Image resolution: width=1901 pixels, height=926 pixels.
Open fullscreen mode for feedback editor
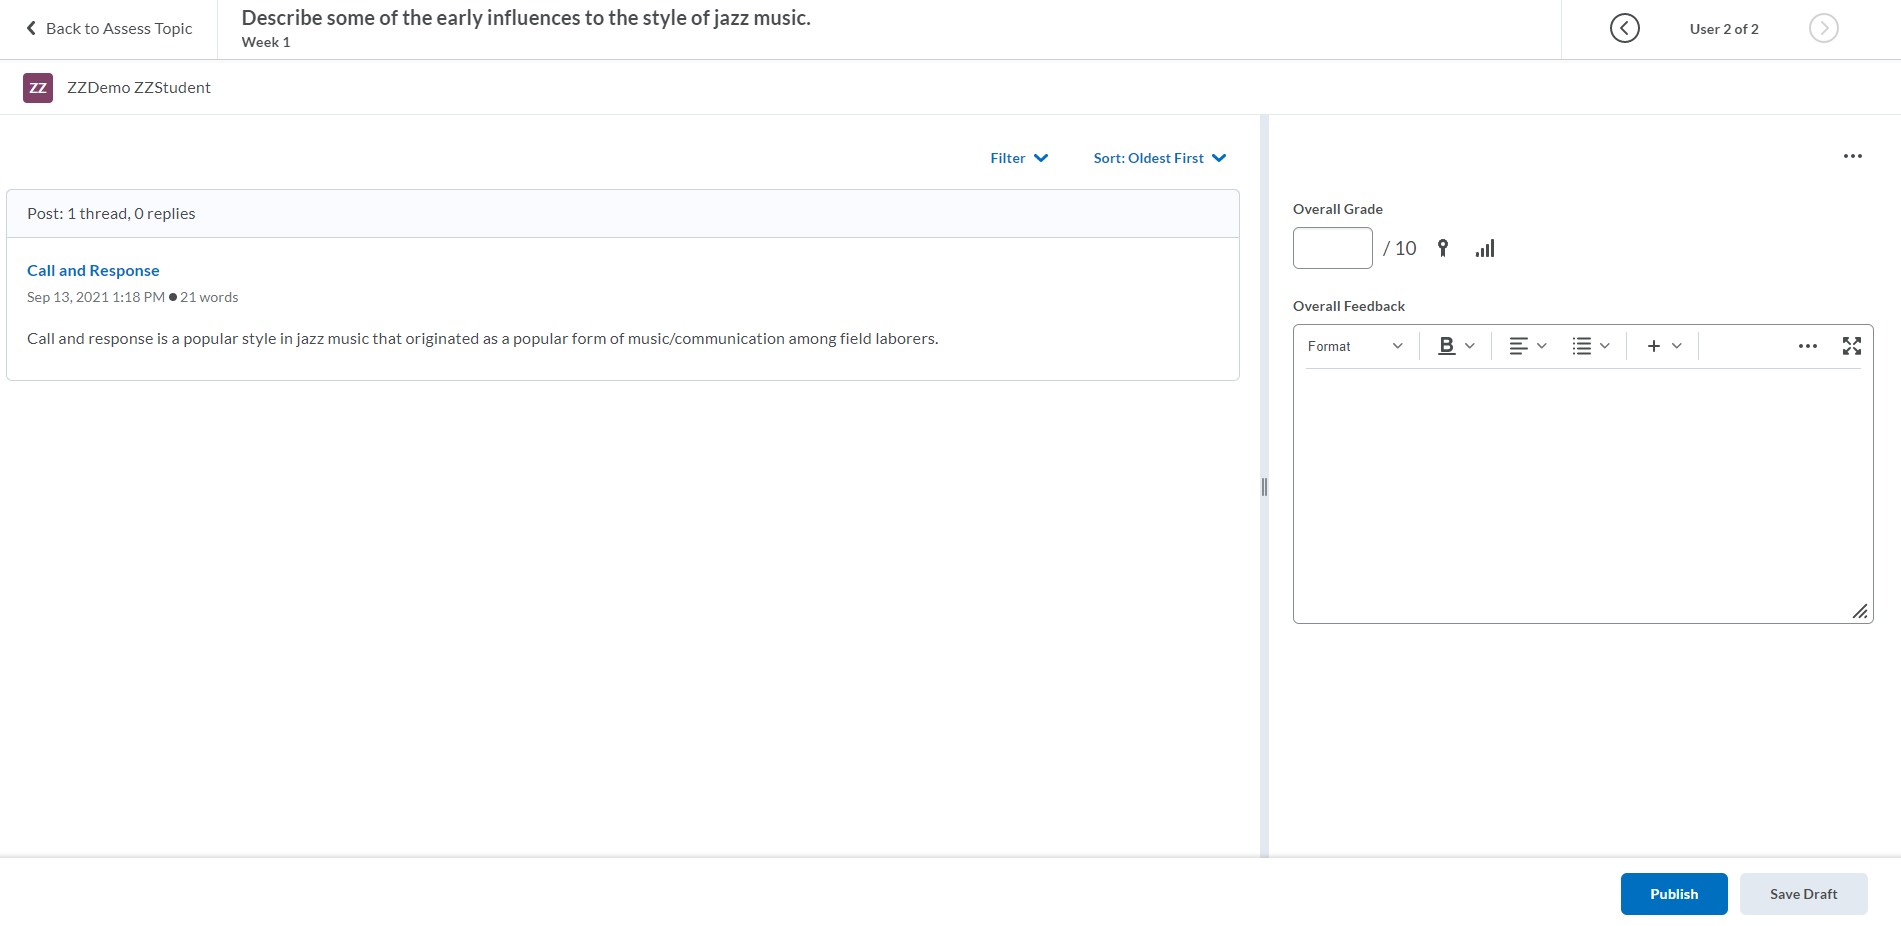pyautogui.click(x=1851, y=346)
